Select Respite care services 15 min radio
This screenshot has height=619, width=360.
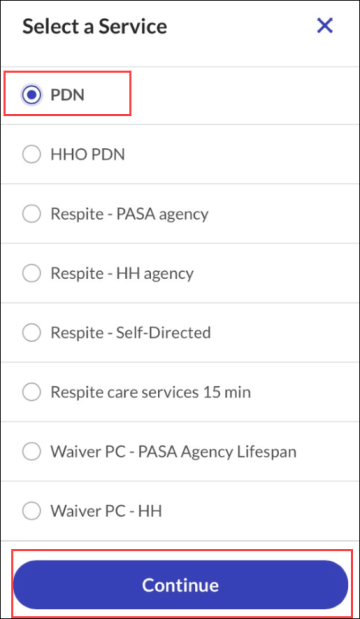click(31, 392)
